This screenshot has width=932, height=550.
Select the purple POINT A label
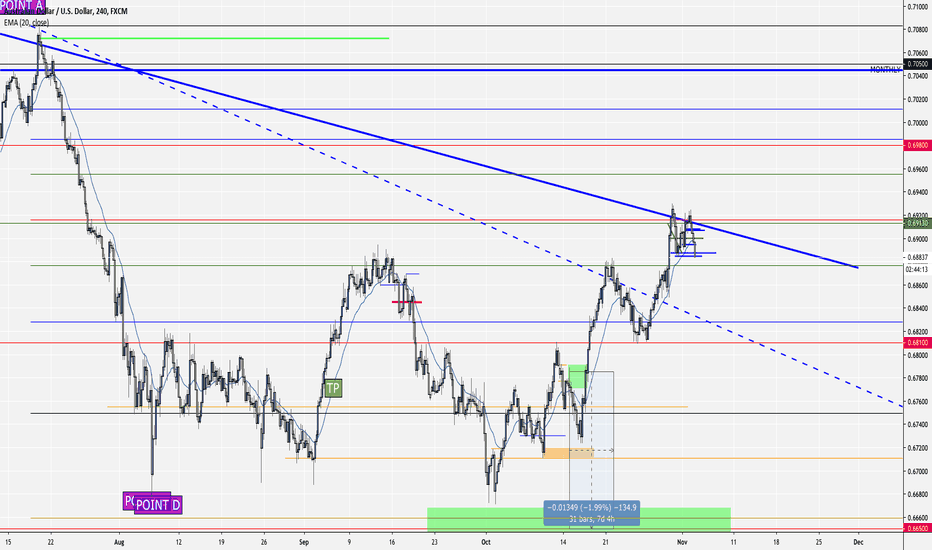coord(23,5)
